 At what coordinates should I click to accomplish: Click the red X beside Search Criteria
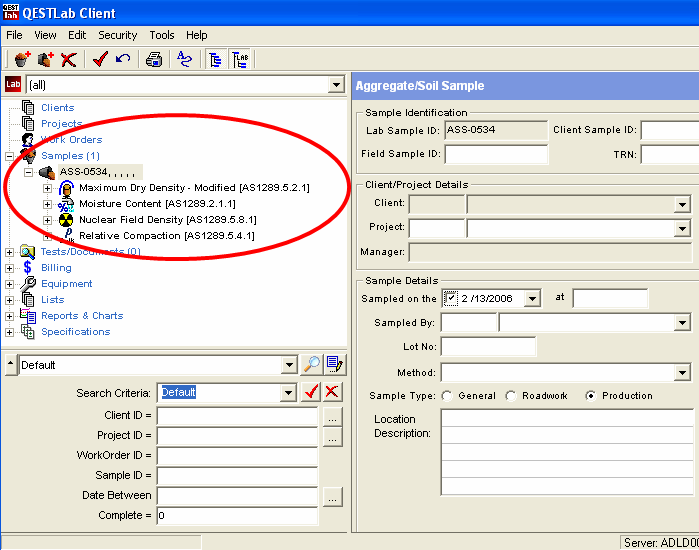[x=332, y=392]
